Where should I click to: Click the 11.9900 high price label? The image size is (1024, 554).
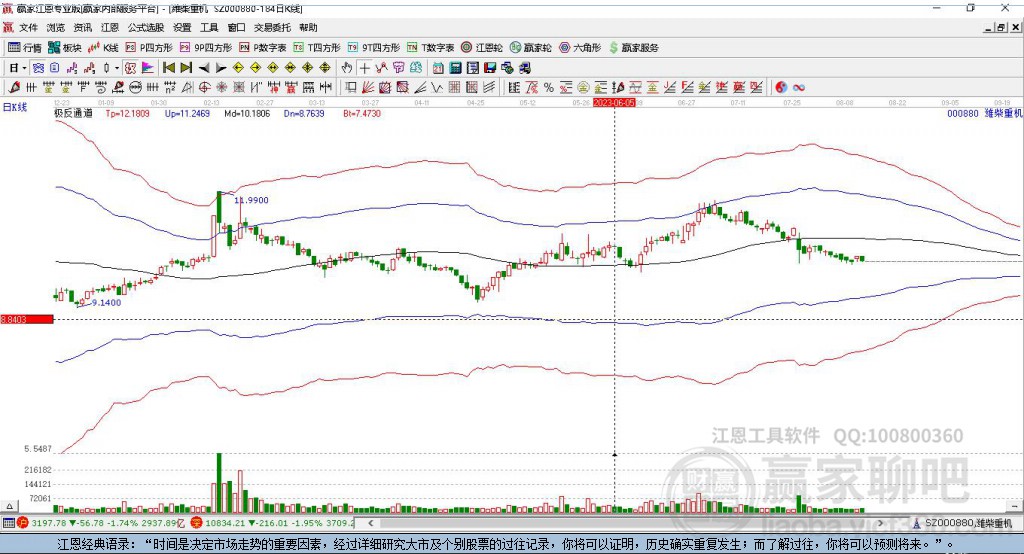(251, 200)
